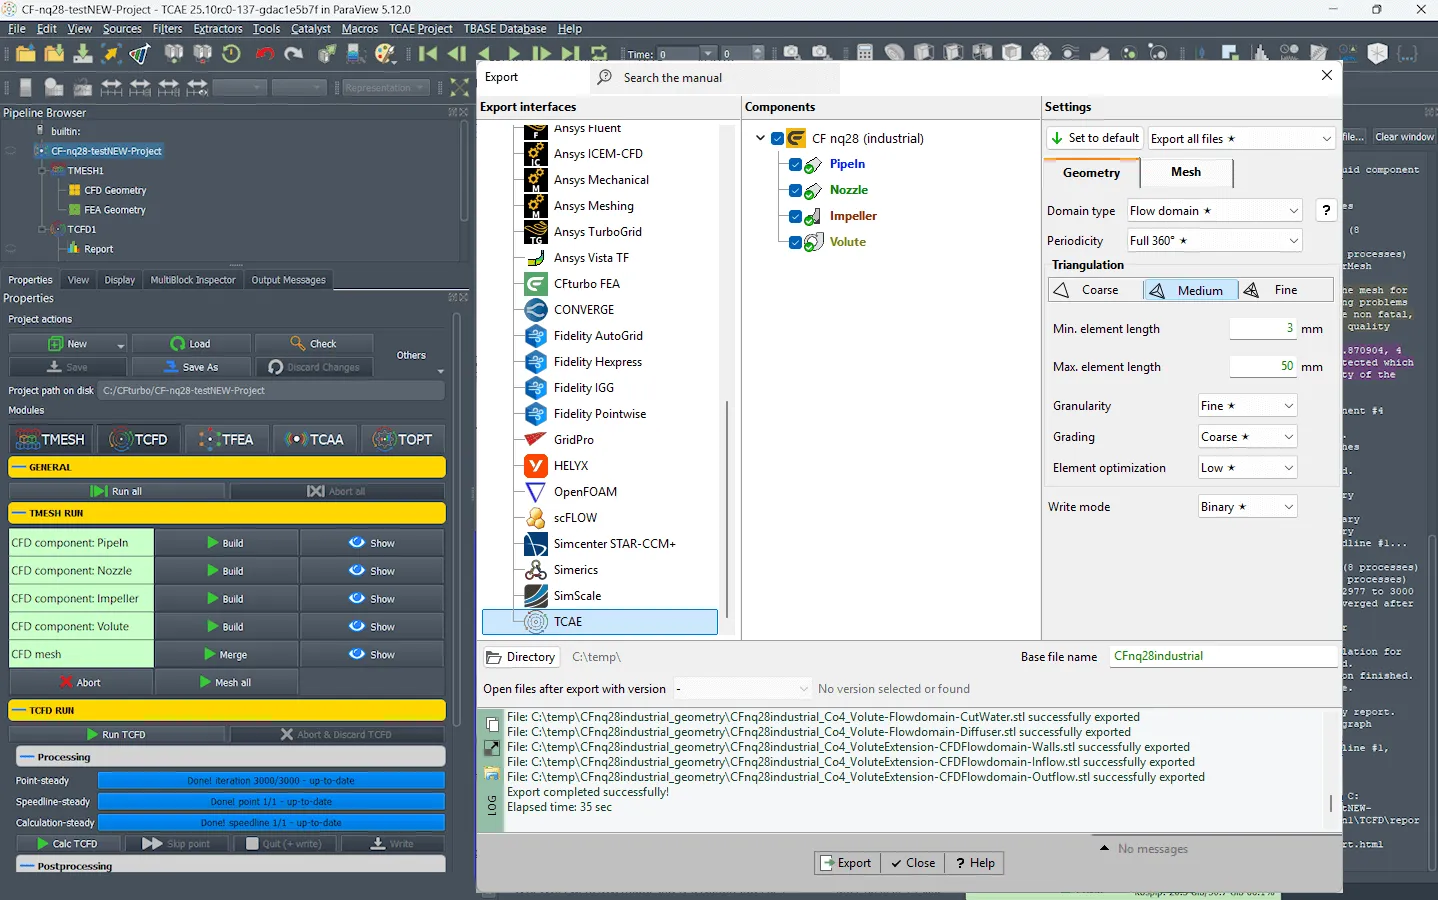
Task: Open Help from the dialog bottom
Action: (x=975, y=863)
